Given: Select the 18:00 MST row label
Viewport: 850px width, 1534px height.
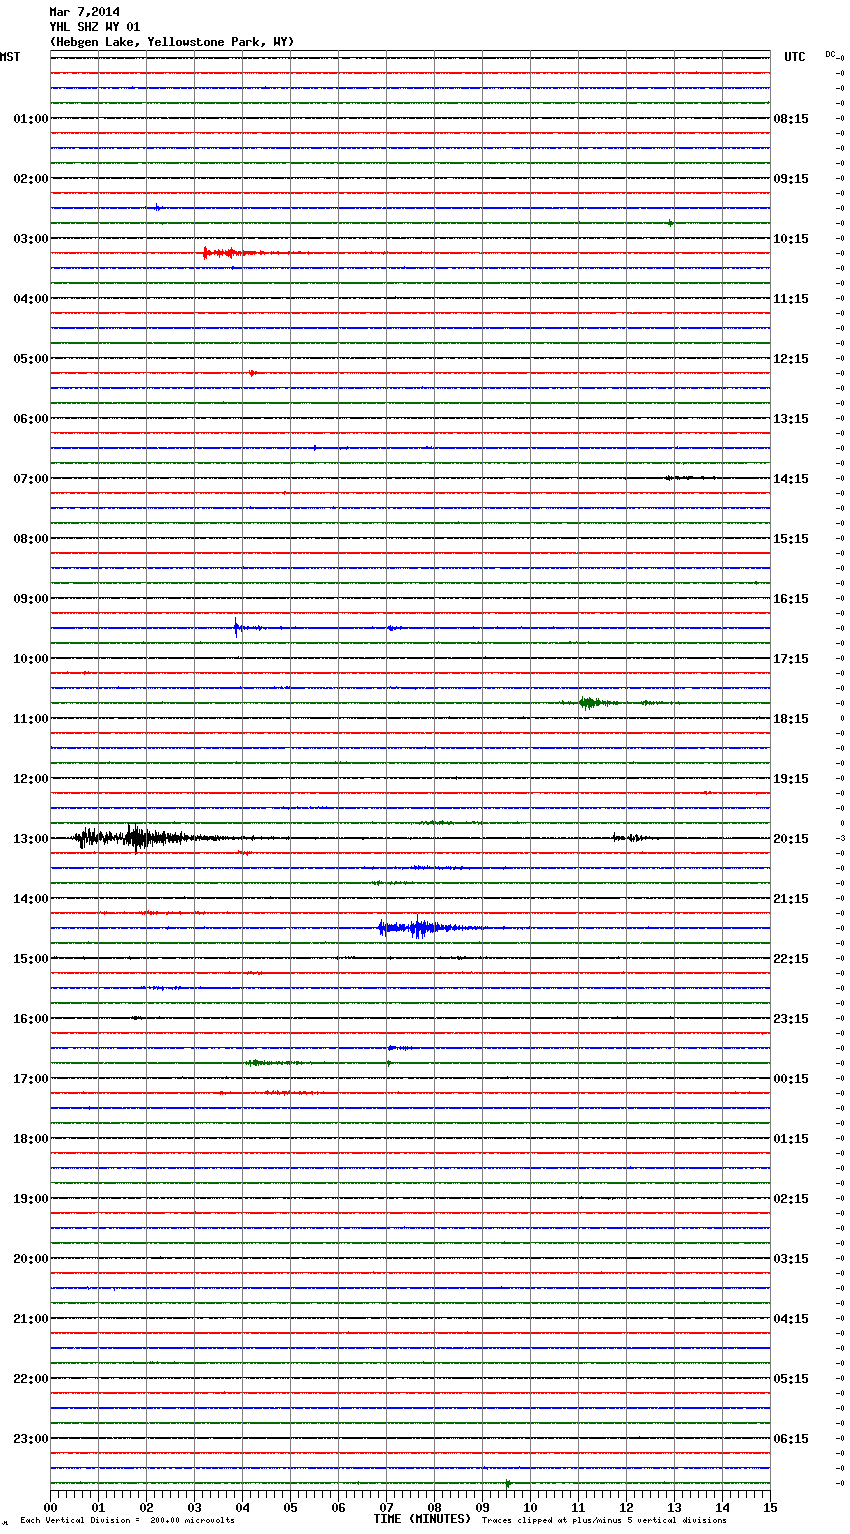Looking at the screenshot, I should (x=31, y=1139).
